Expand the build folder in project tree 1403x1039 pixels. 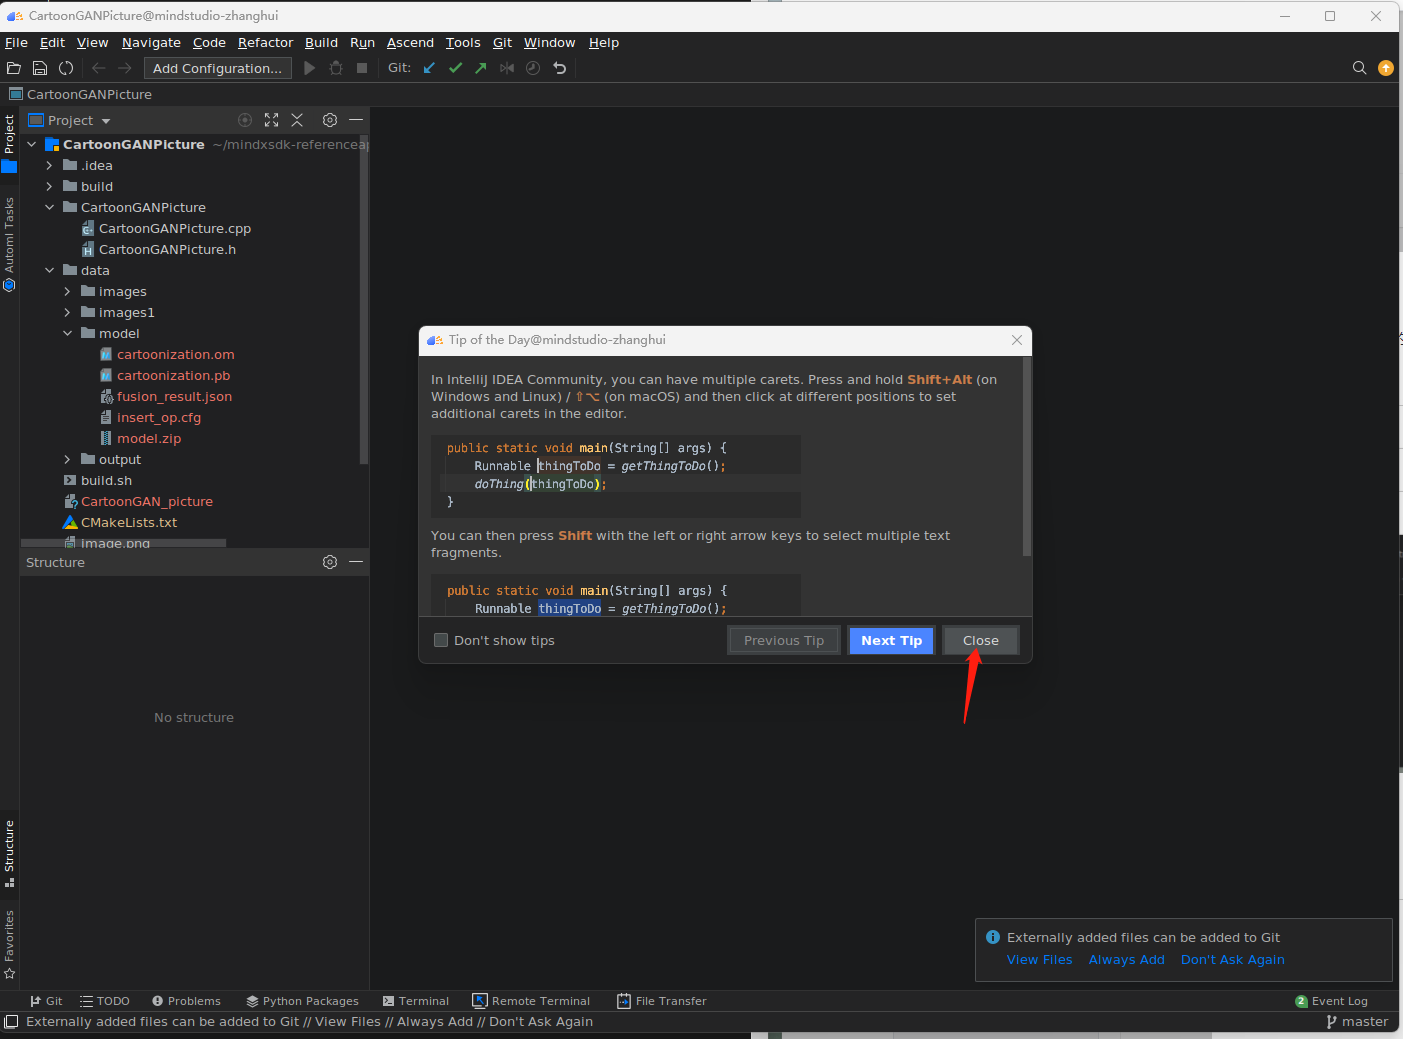coord(49,187)
